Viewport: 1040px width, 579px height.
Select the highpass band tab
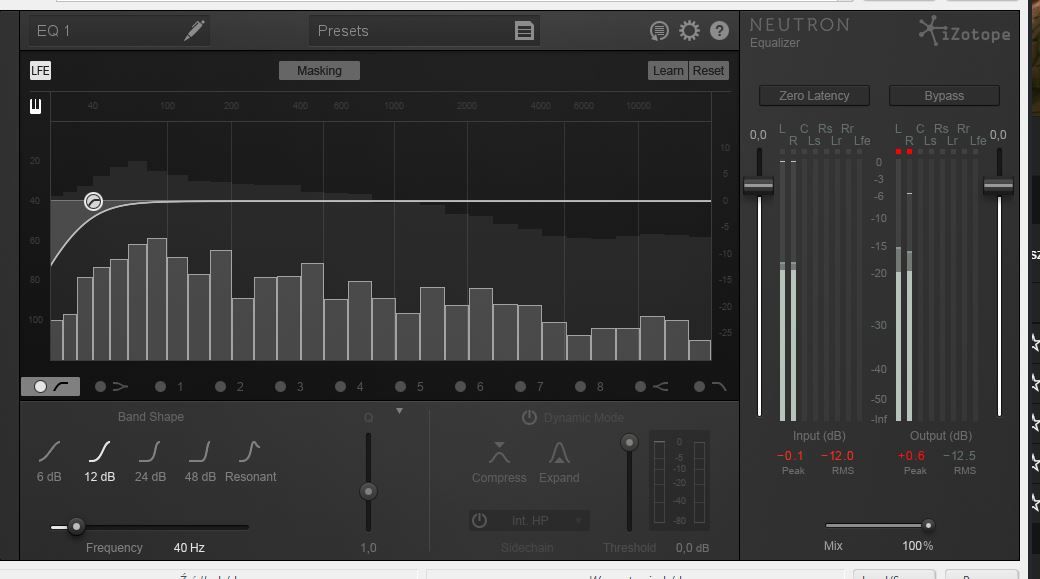50,387
